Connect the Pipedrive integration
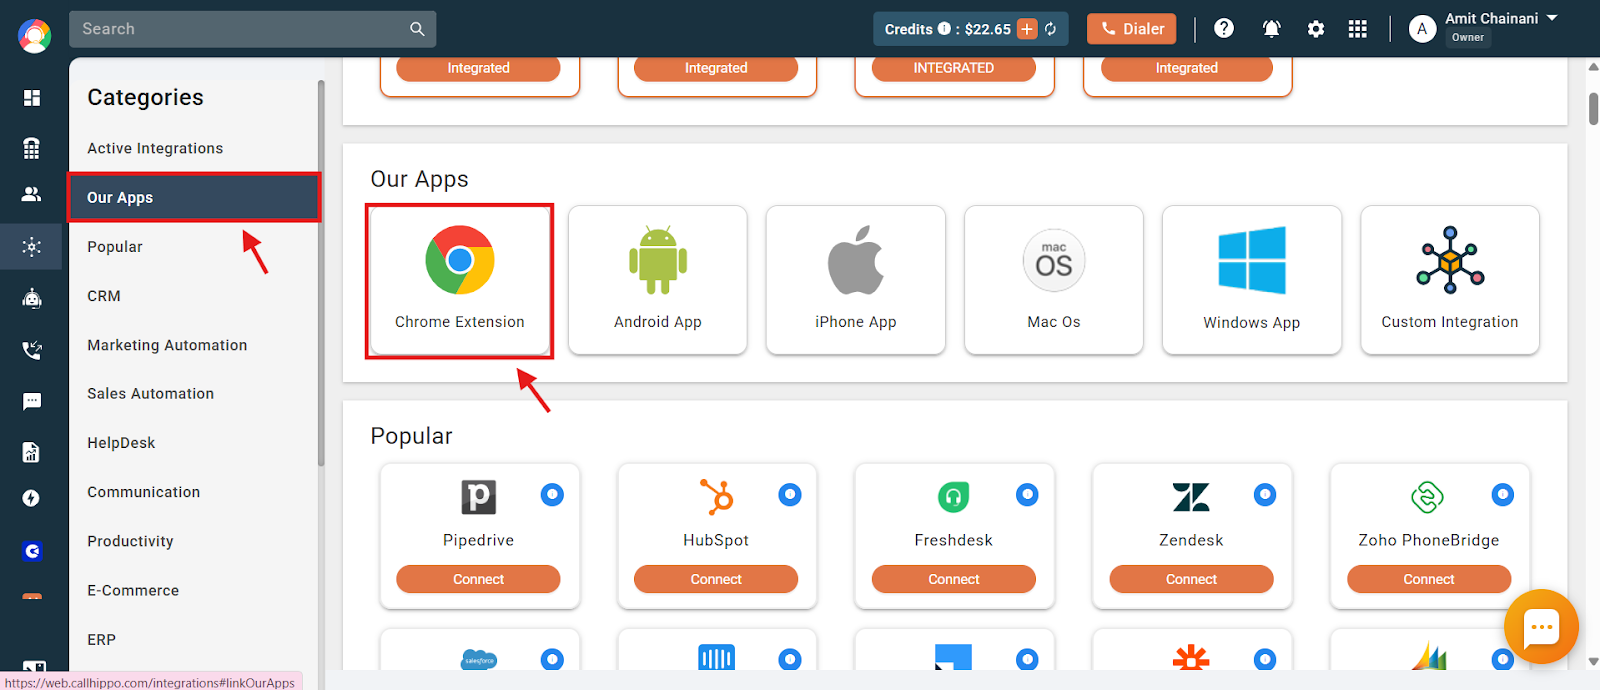The height and width of the screenshot is (690, 1600). (478, 579)
